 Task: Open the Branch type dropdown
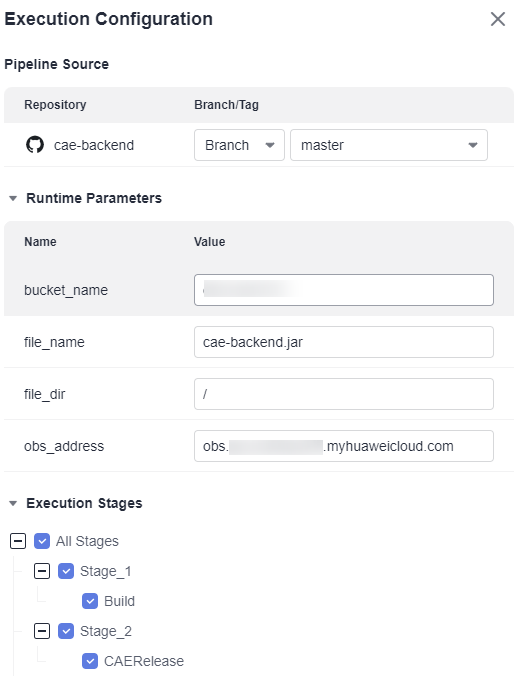point(239,145)
